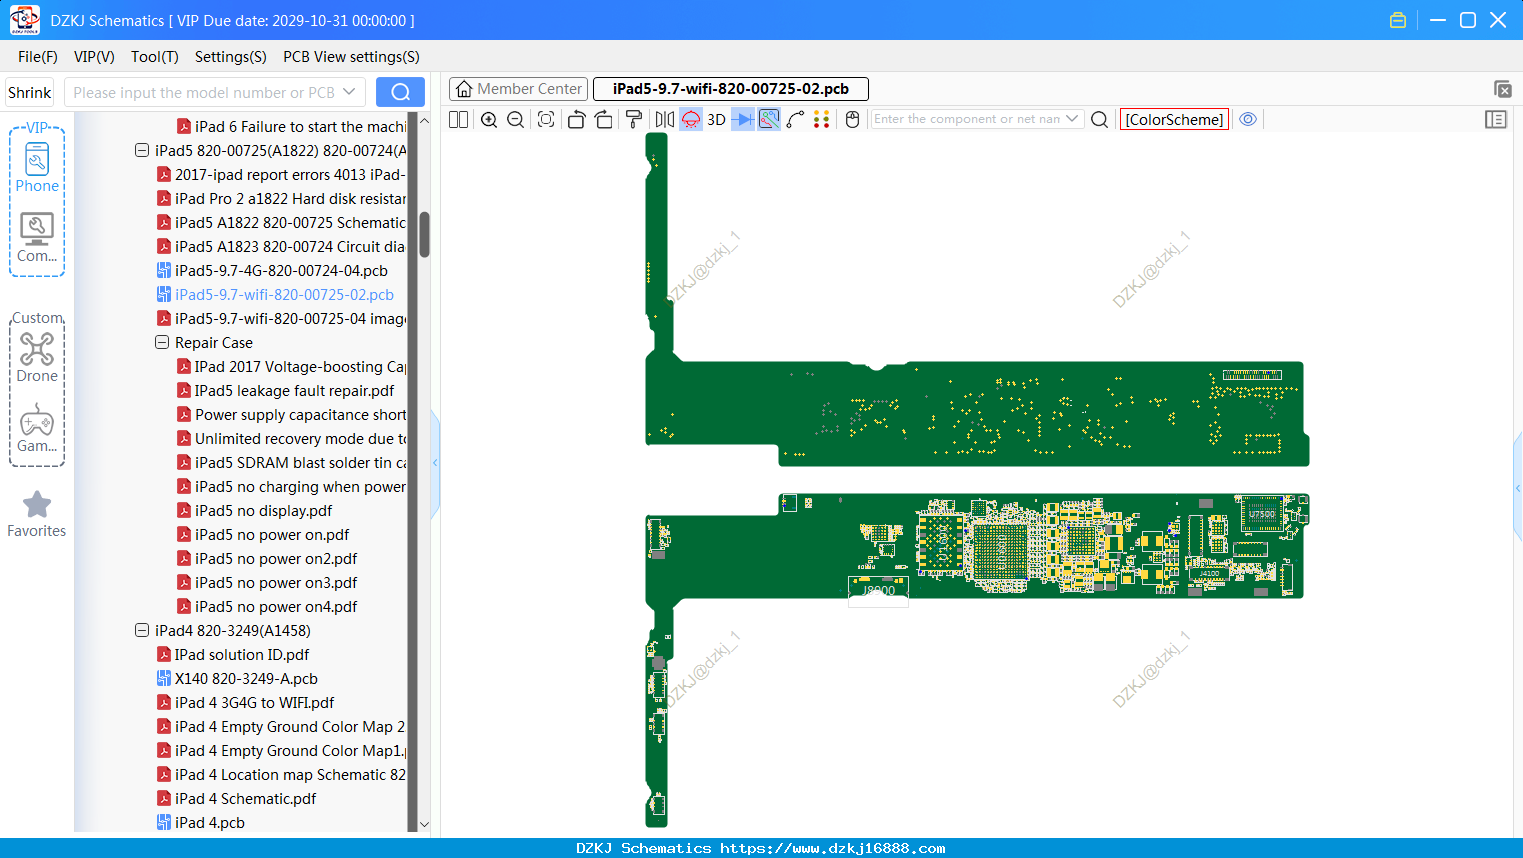Open the component or net name dropdown

(1072, 119)
